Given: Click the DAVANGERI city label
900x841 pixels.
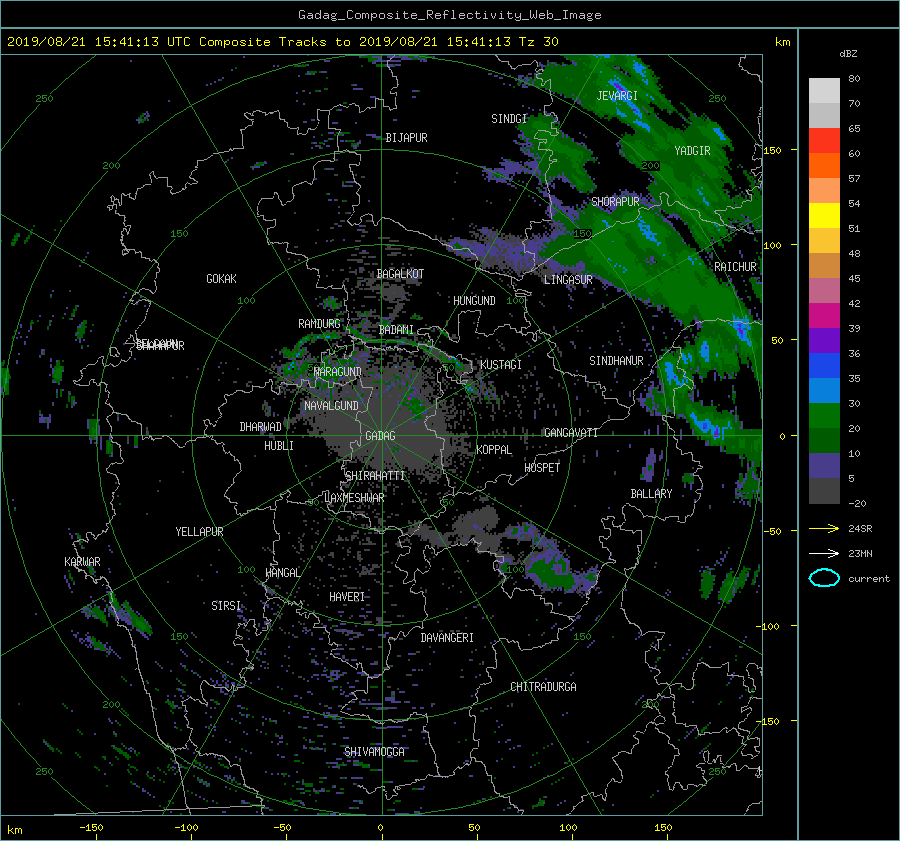Looking at the screenshot, I should pyautogui.click(x=447, y=638).
